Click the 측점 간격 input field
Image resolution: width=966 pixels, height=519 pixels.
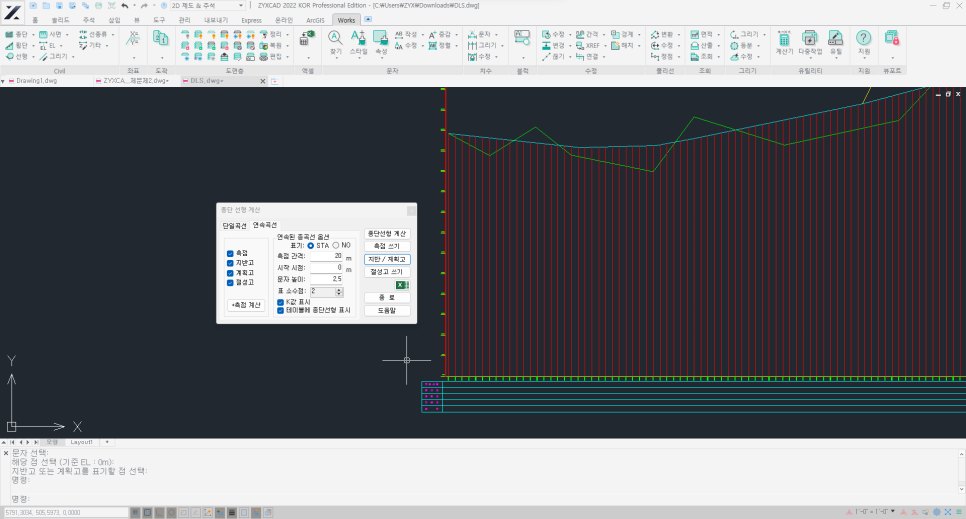(x=326, y=257)
